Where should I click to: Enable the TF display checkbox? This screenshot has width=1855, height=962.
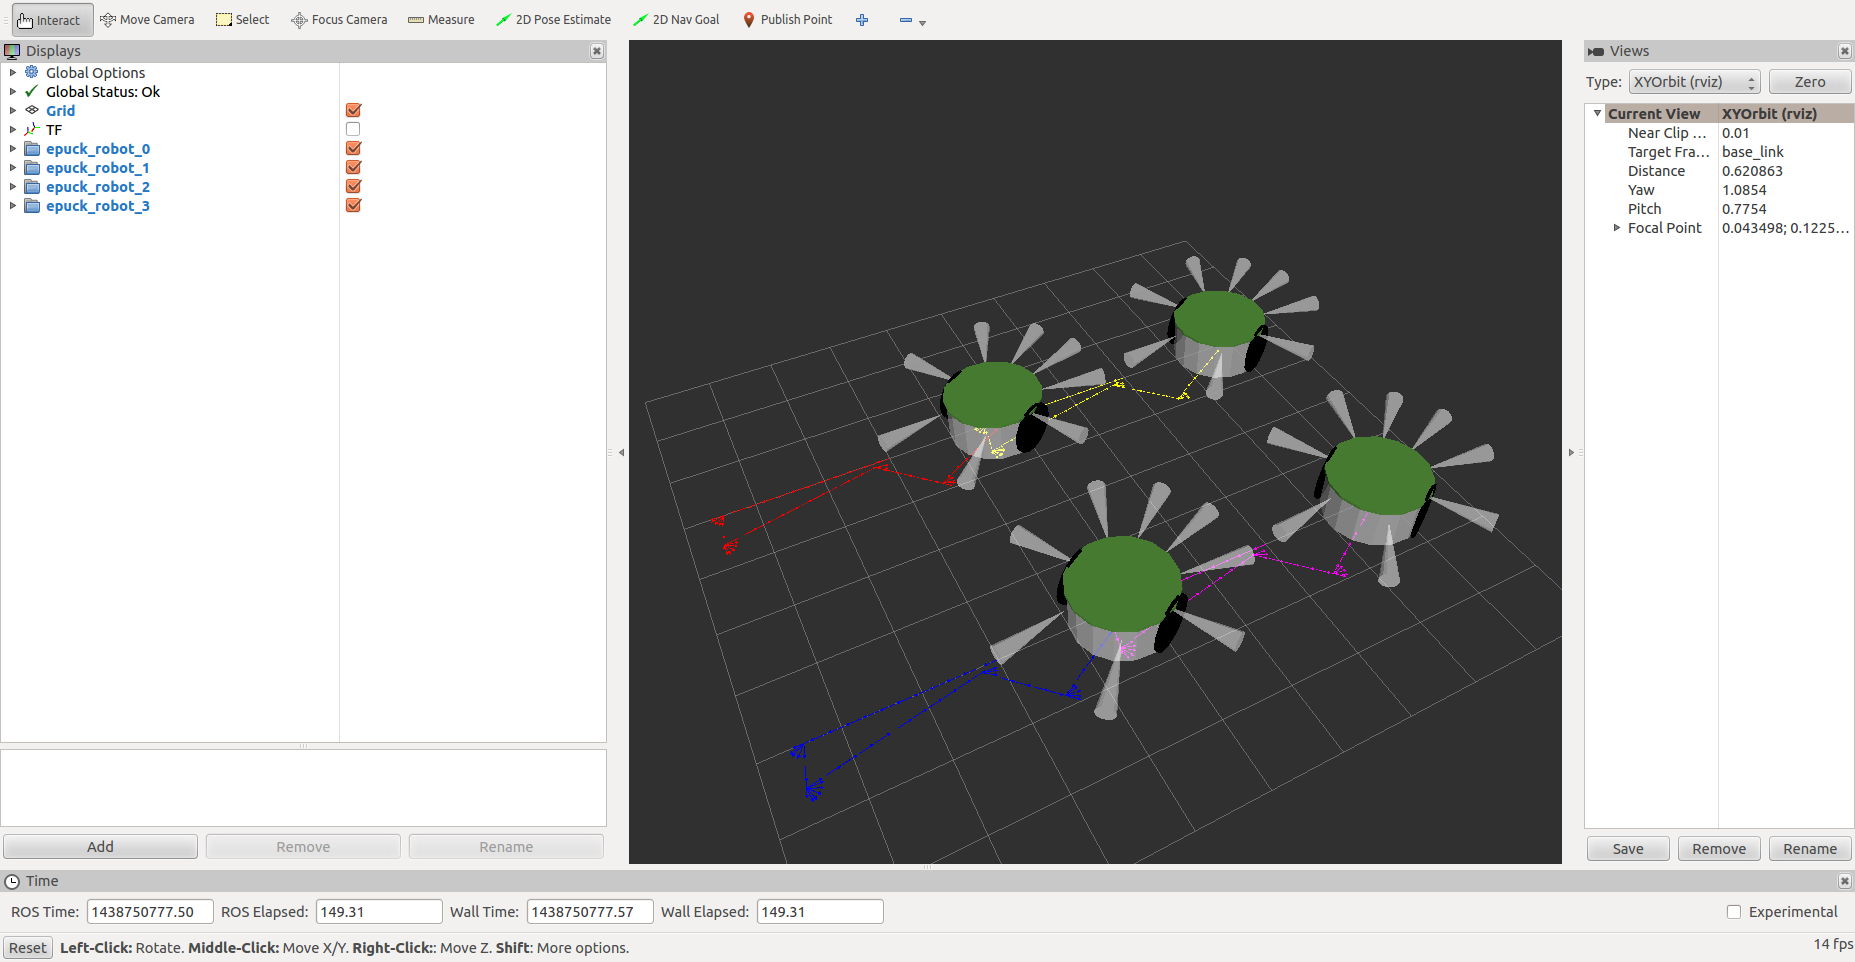(353, 130)
